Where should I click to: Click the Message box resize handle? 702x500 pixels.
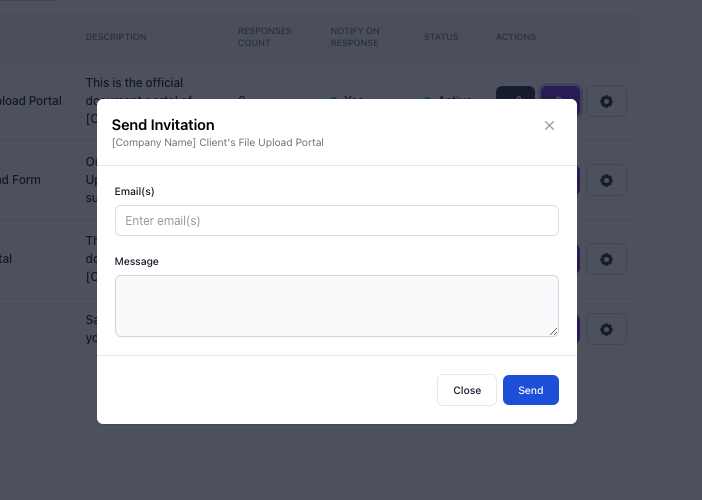[x=553, y=331]
